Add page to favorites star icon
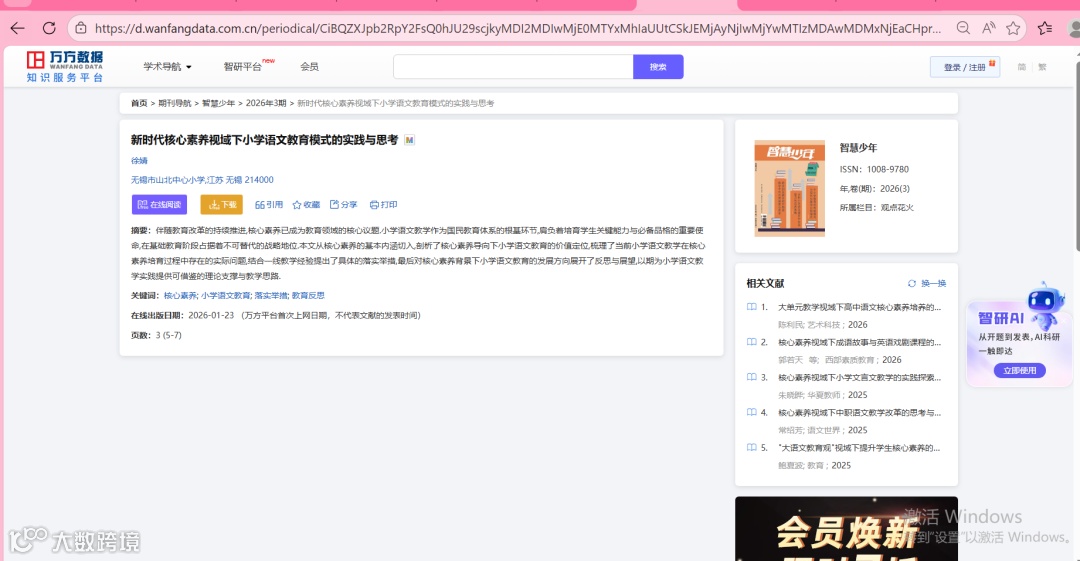This screenshot has width=1080, height=561. pos(1013,28)
